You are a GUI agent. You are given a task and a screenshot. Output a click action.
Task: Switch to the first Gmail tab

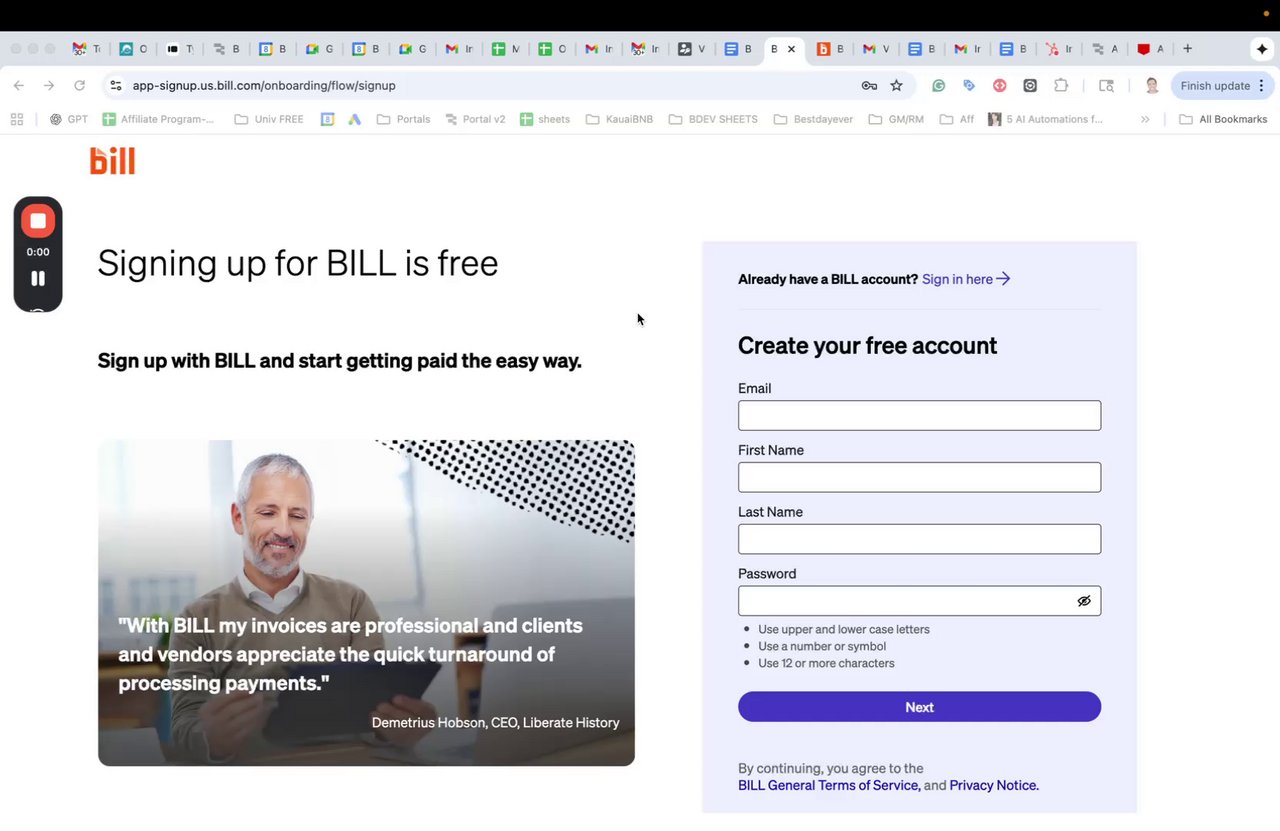click(87, 49)
